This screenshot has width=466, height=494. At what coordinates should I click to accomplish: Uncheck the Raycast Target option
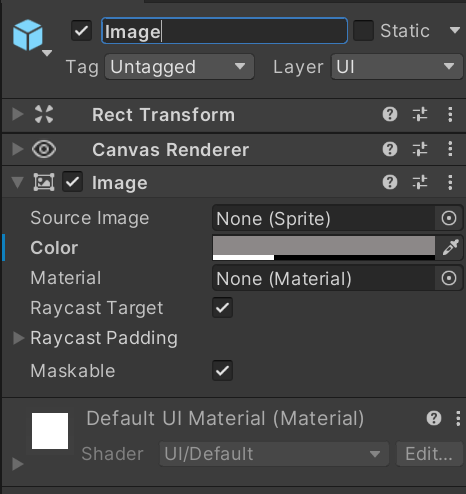[222, 307]
